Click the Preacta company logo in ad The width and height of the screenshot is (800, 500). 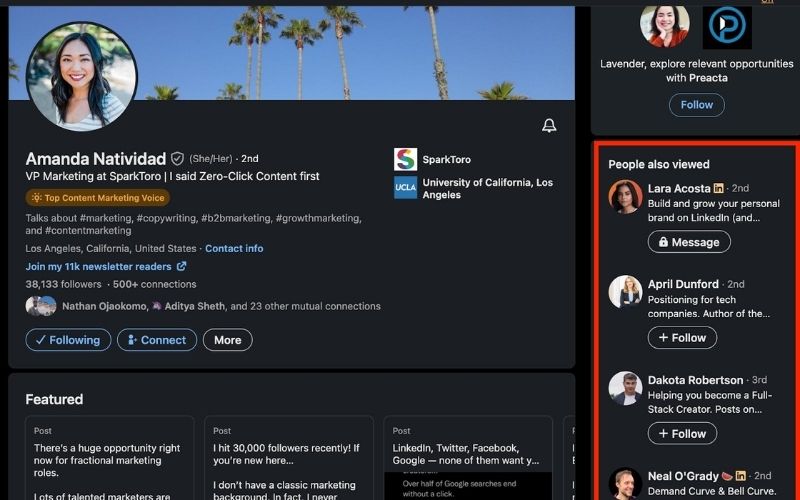727,27
